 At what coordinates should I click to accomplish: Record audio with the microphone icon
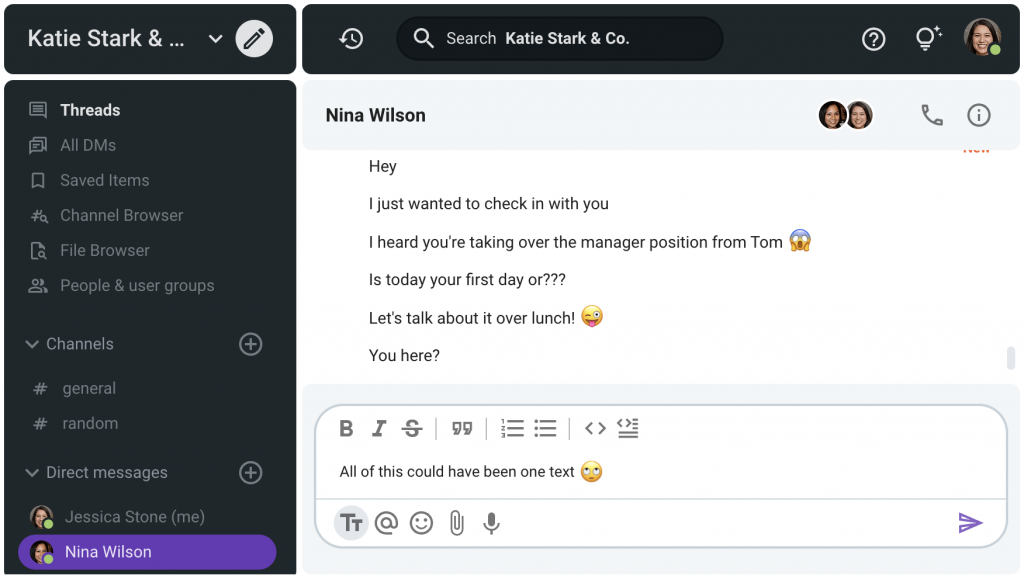pyautogui.click(x=491, y=523)
